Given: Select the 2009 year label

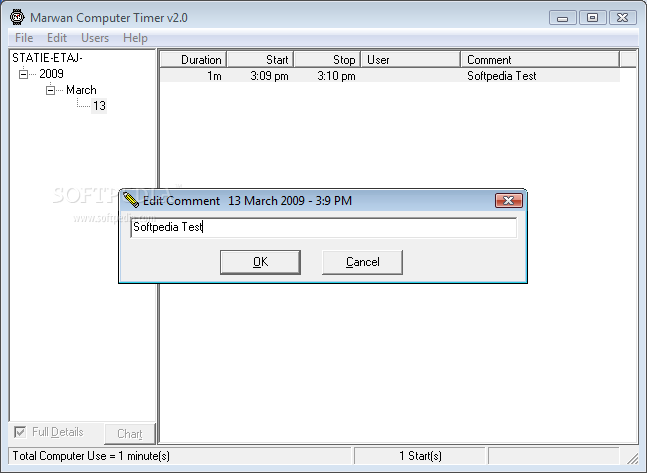Looking at the screenshot, I should 51,74.
